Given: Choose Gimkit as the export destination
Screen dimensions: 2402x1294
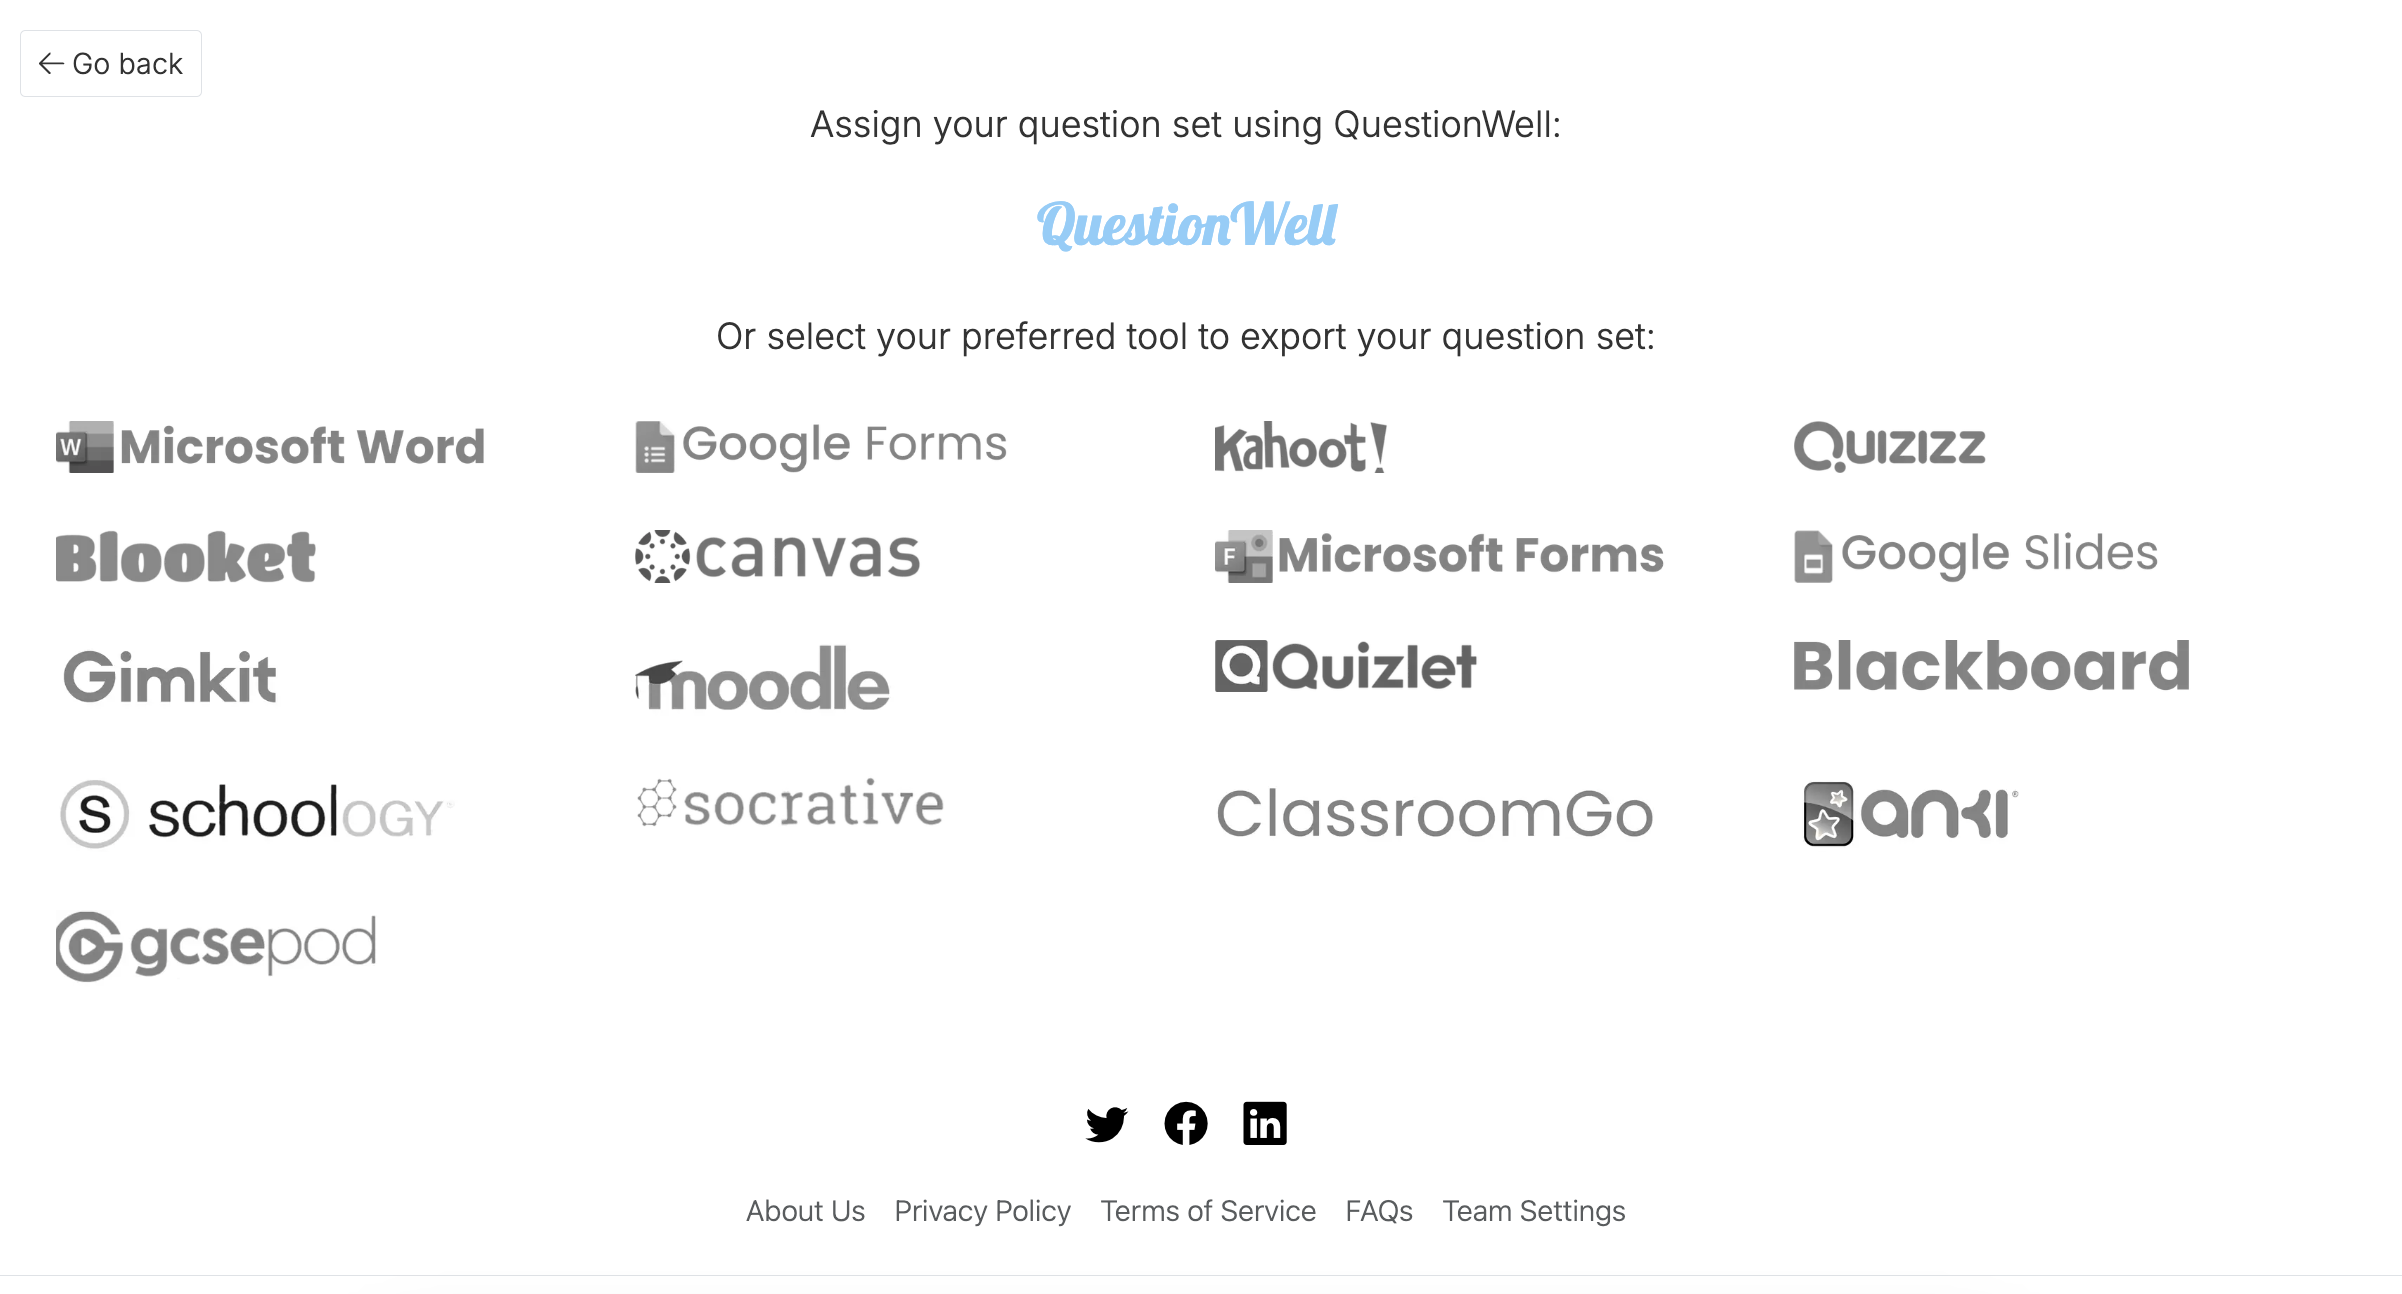Looking at the screenshot, I should tap(168, 676).
